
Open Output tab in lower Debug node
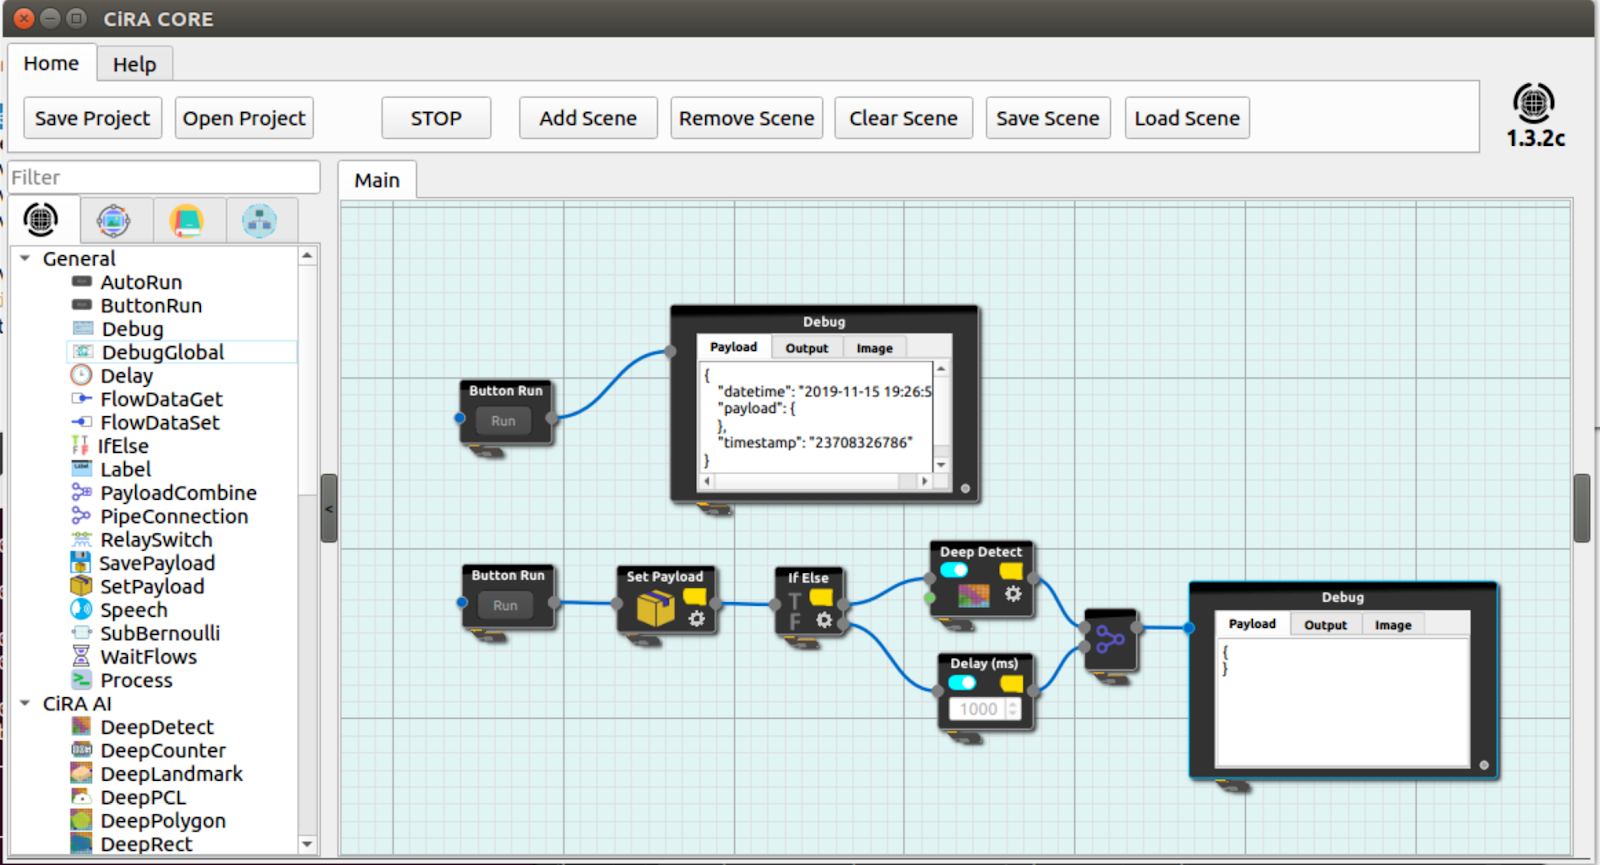pyautogui.click(x=1326, y=625)
